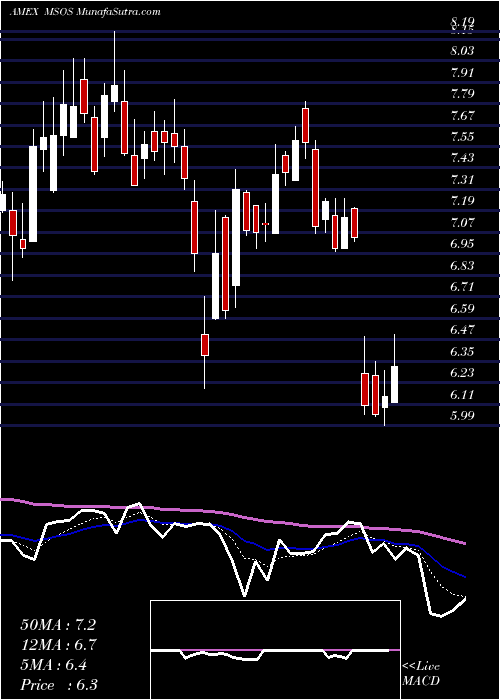Click the 5.99 price axis label
Image resolution: width=500 pixels, height=700 pixels.
463,416
